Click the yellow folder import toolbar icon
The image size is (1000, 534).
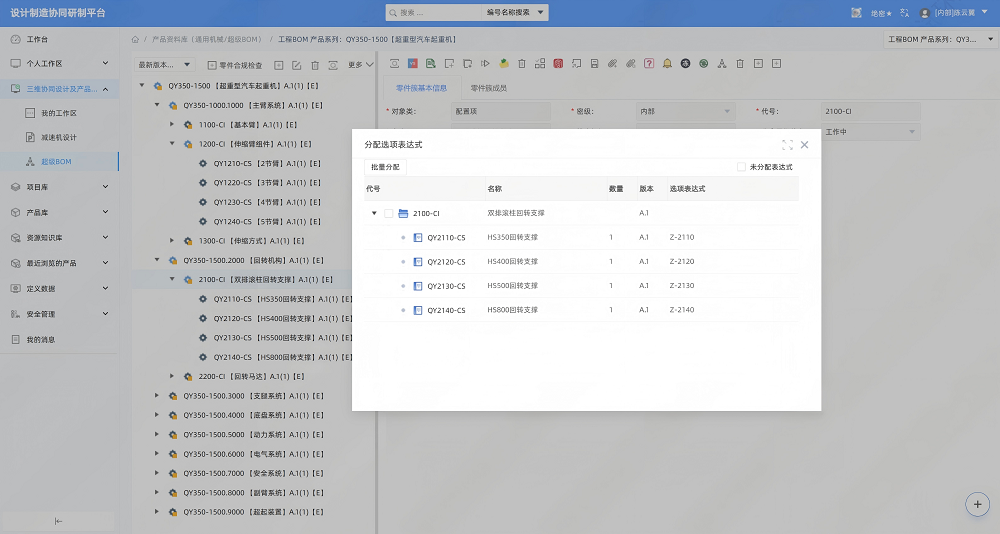point(504,64)
